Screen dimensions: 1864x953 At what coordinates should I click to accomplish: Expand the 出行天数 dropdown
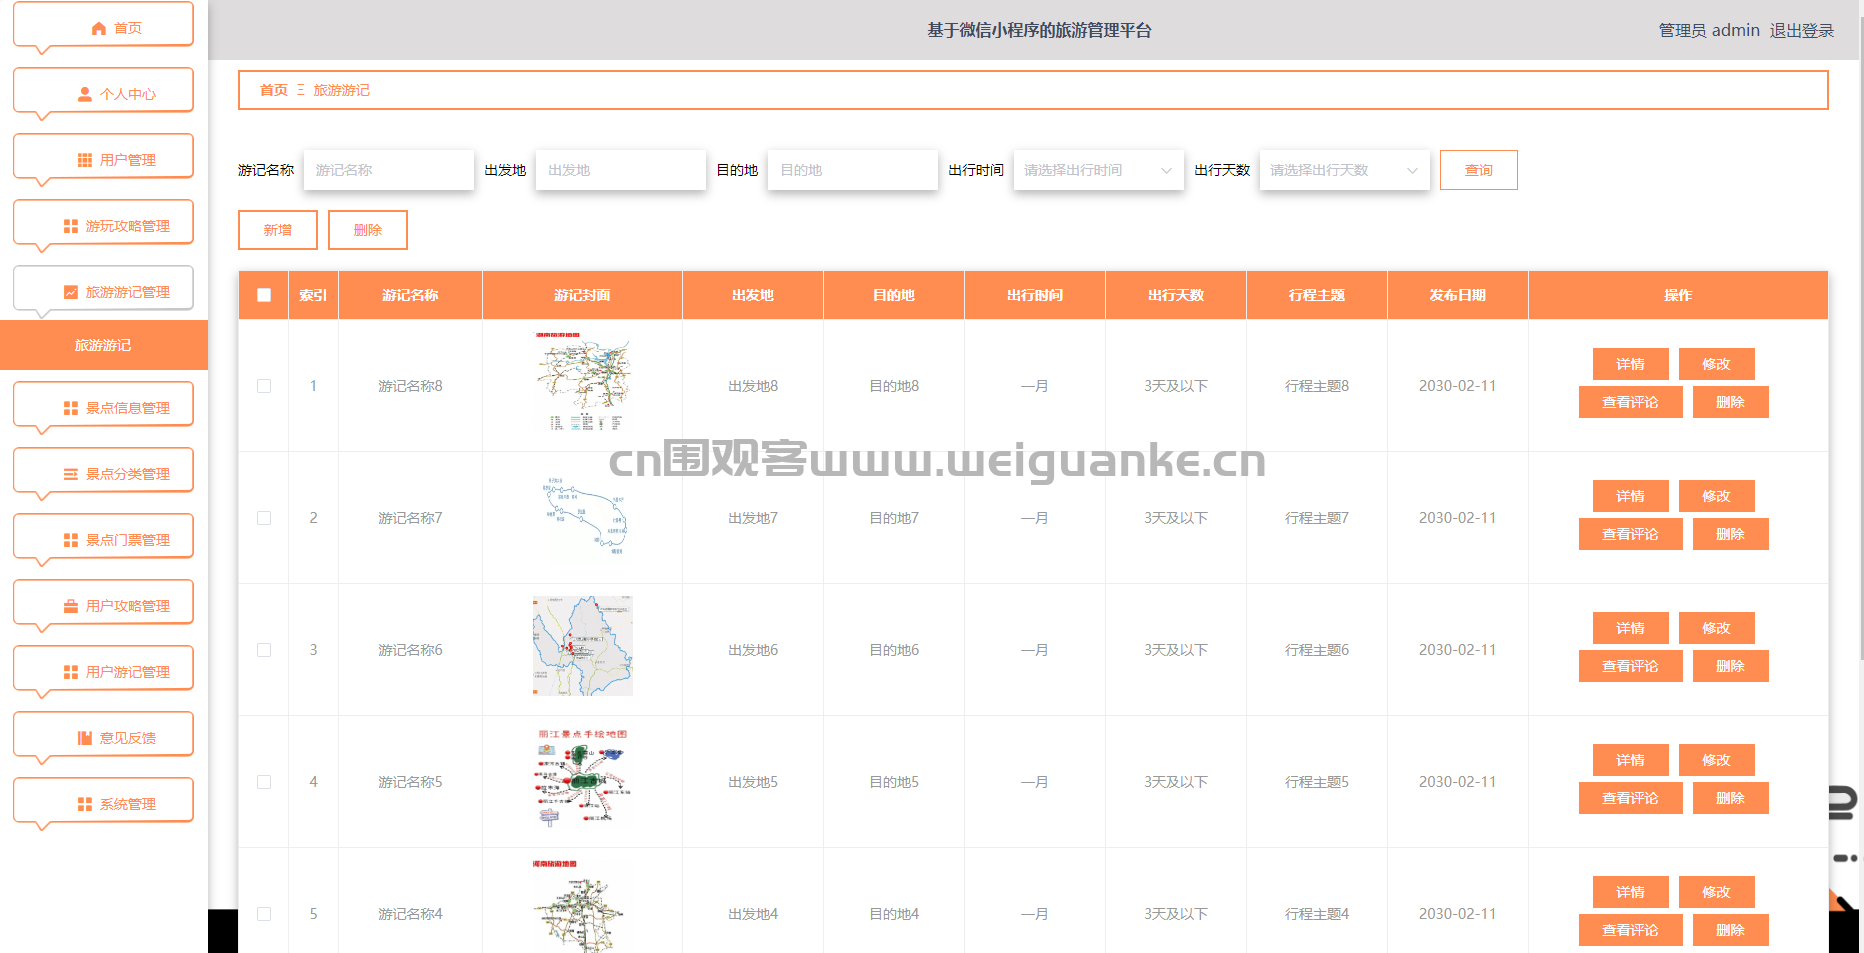coord(1344,170)
